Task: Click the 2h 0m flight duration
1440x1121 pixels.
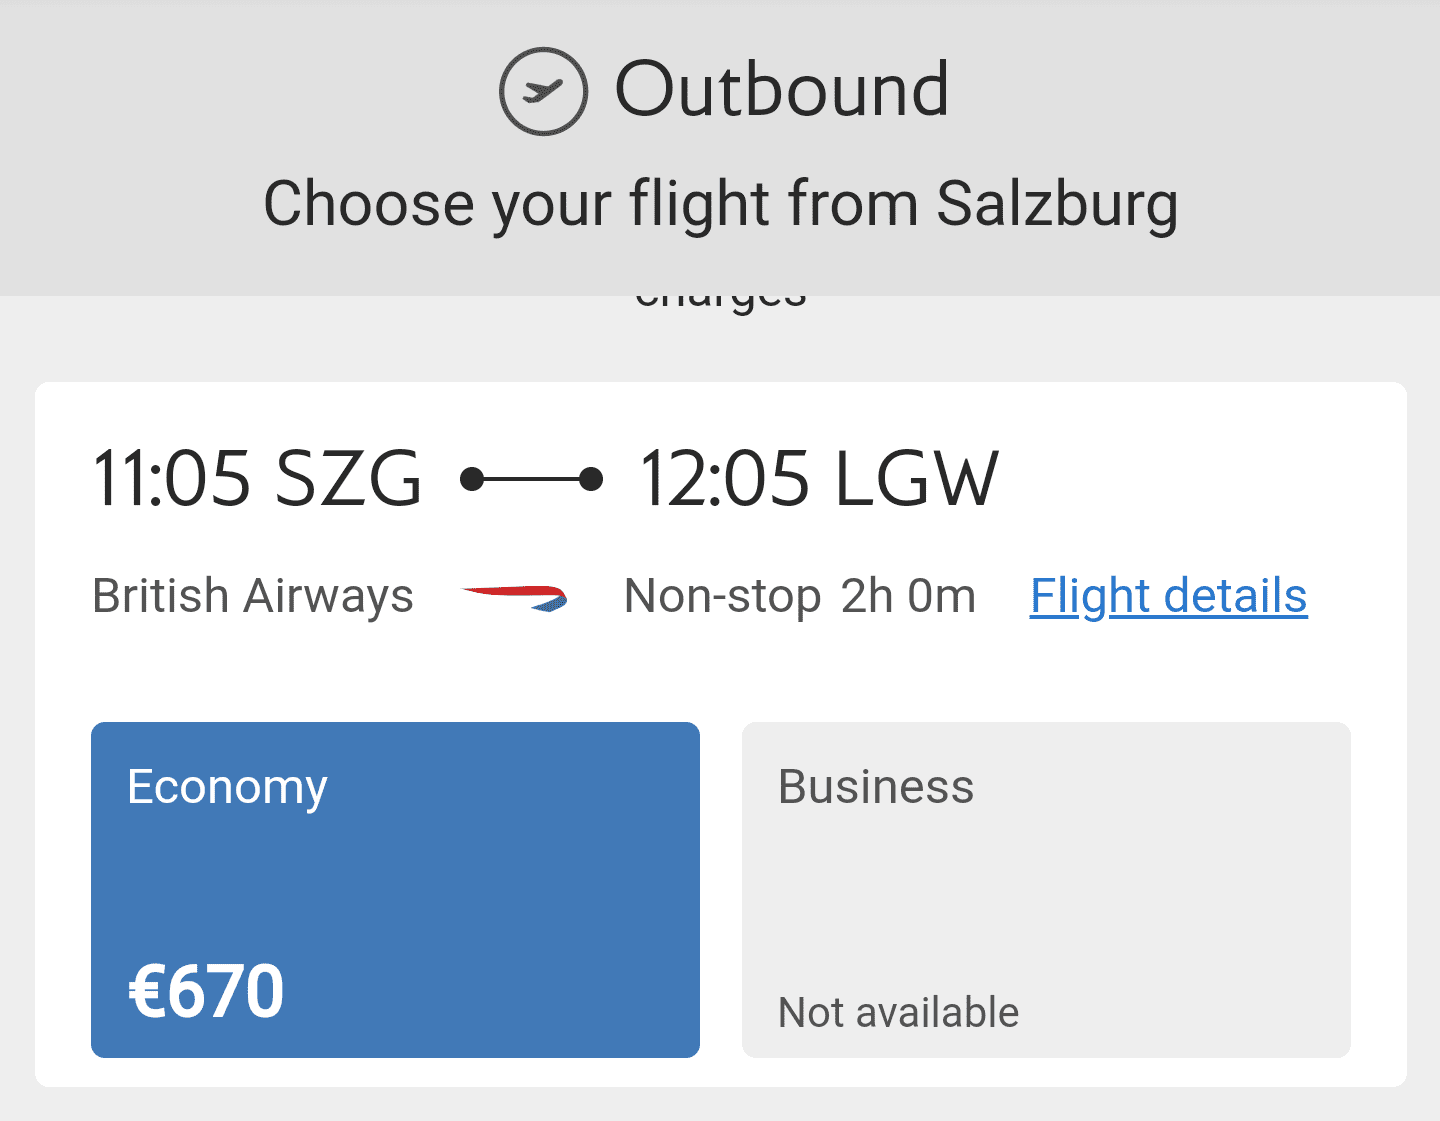Action: (x=908, y=597)
